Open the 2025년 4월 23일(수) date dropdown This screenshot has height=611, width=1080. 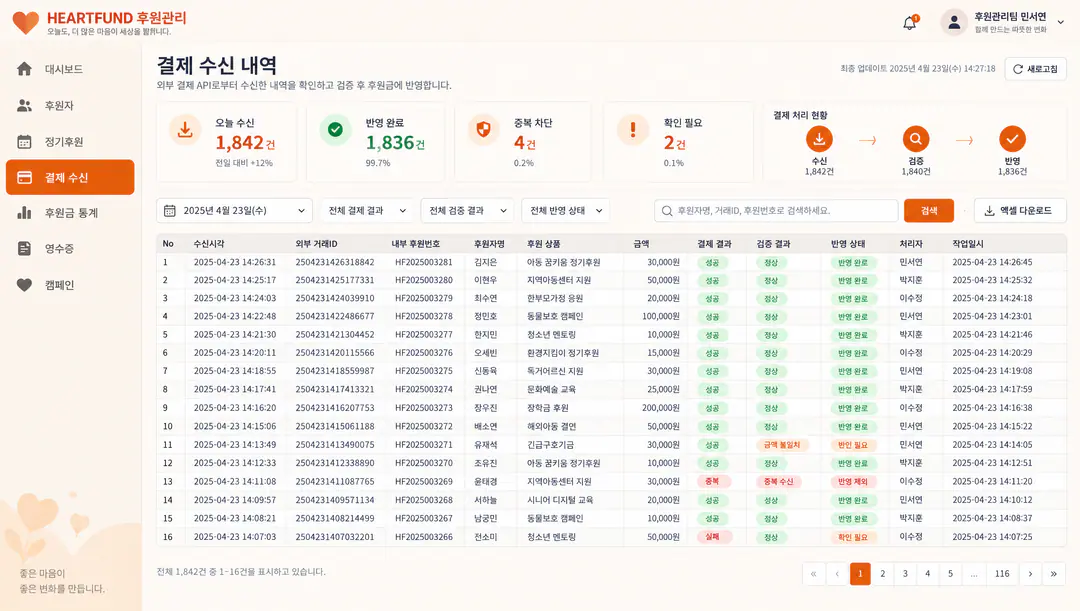[x=234, y=211]
